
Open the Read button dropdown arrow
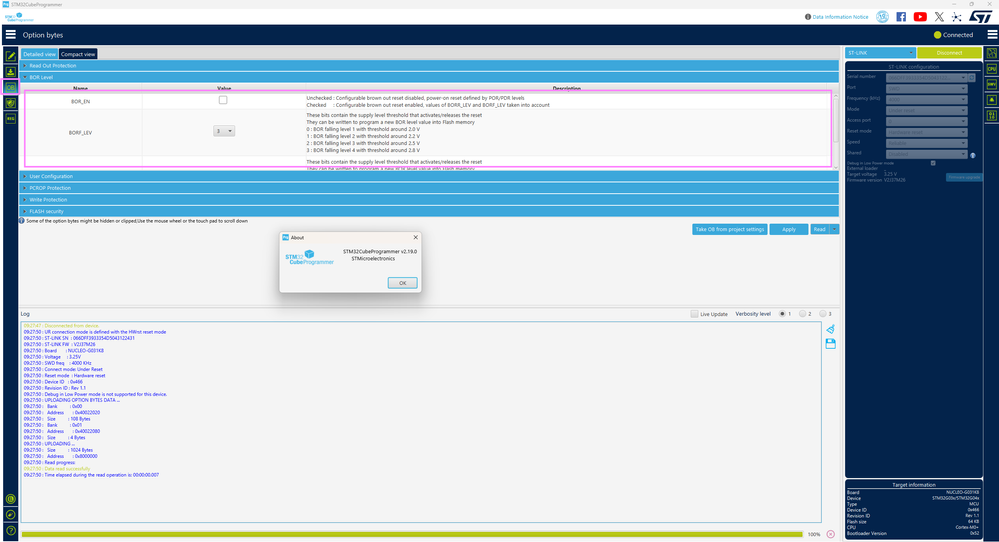coord(834,229)
